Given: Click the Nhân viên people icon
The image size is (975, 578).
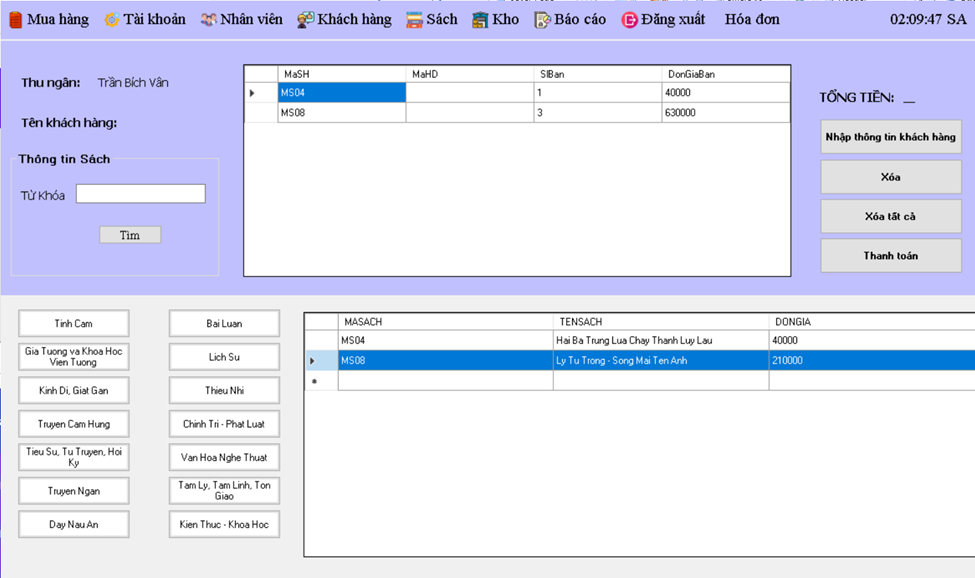Looking at the screenshot, I should 208,20.
